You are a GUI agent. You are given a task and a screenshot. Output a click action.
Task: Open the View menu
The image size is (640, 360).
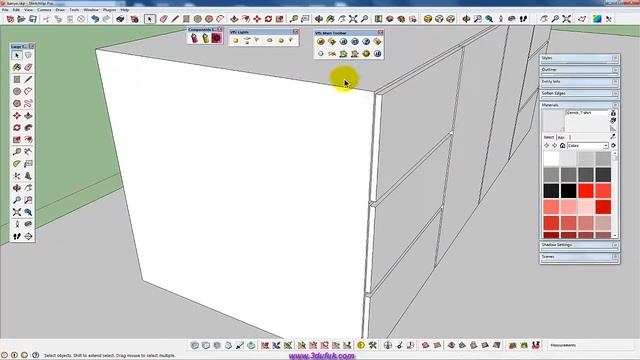tap(28, 9)
